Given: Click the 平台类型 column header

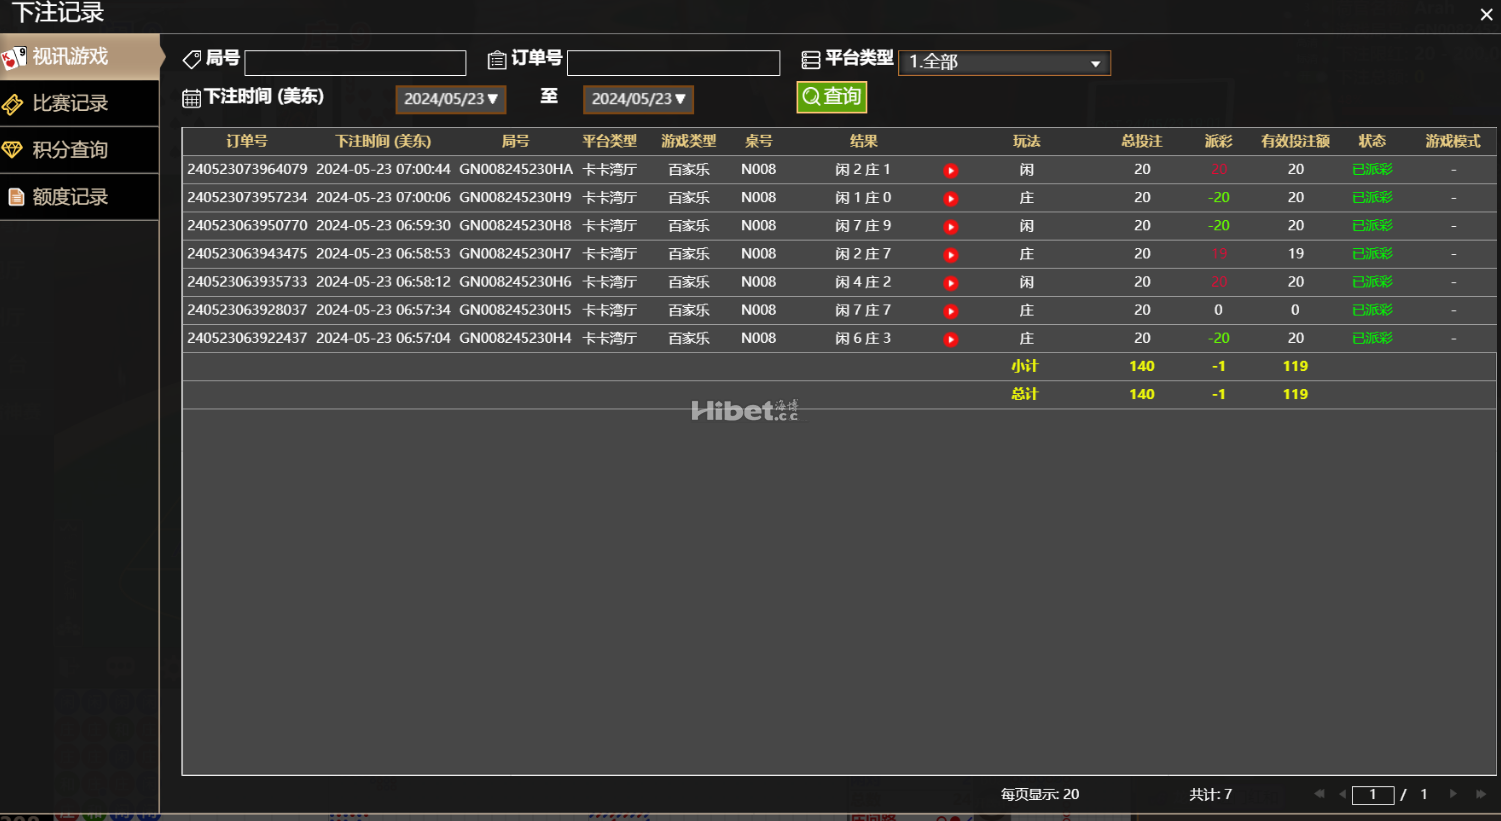Looking at the screenshot, I should 609,142.
